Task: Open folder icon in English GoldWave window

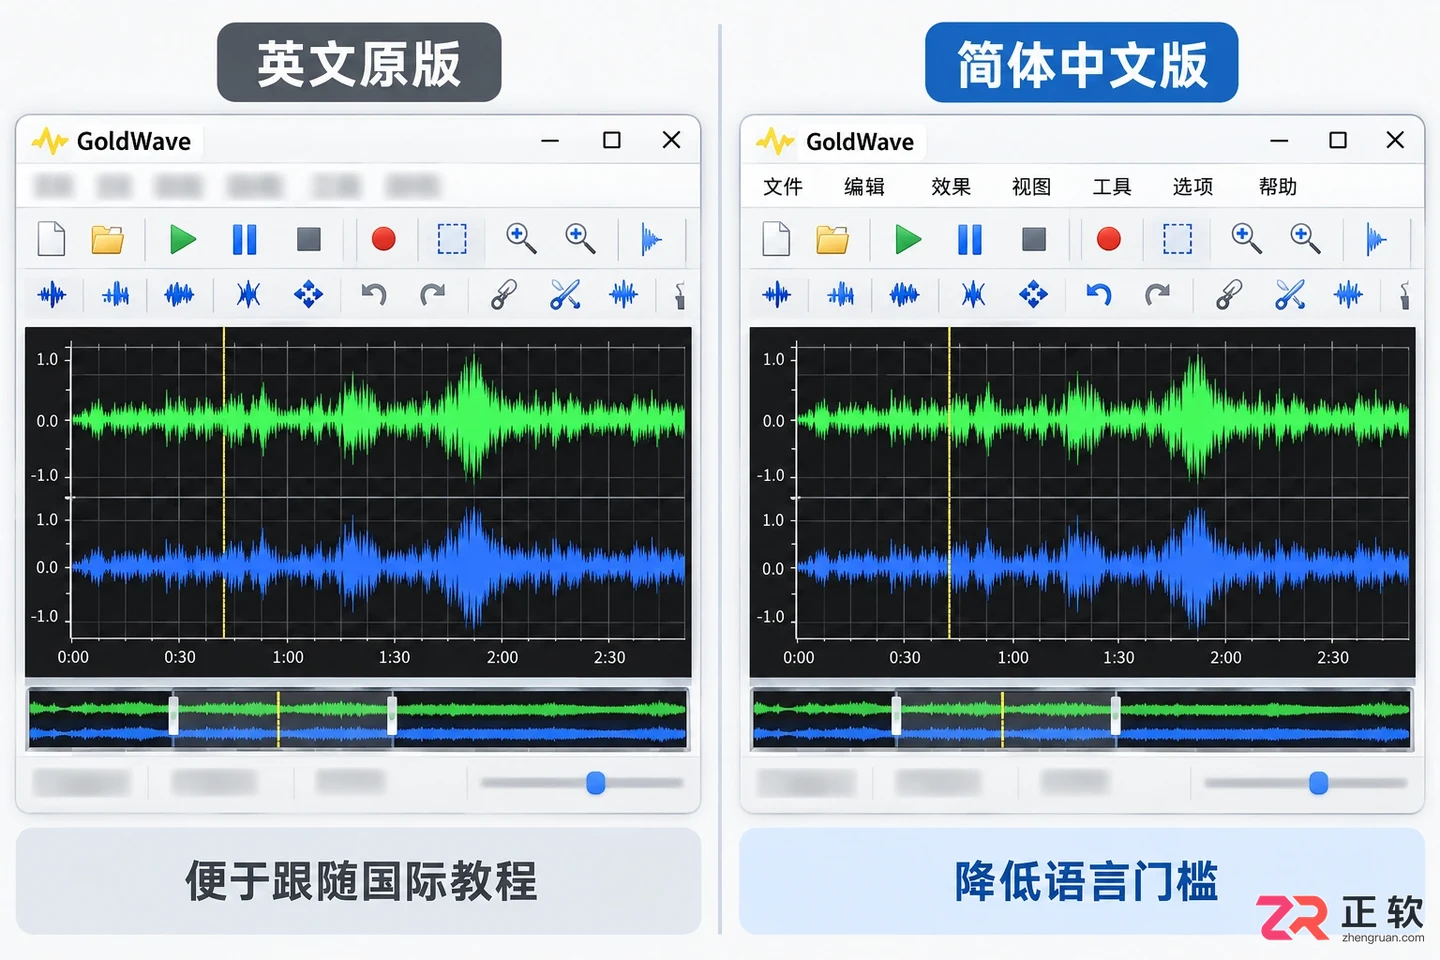Action: pos(108,240)
